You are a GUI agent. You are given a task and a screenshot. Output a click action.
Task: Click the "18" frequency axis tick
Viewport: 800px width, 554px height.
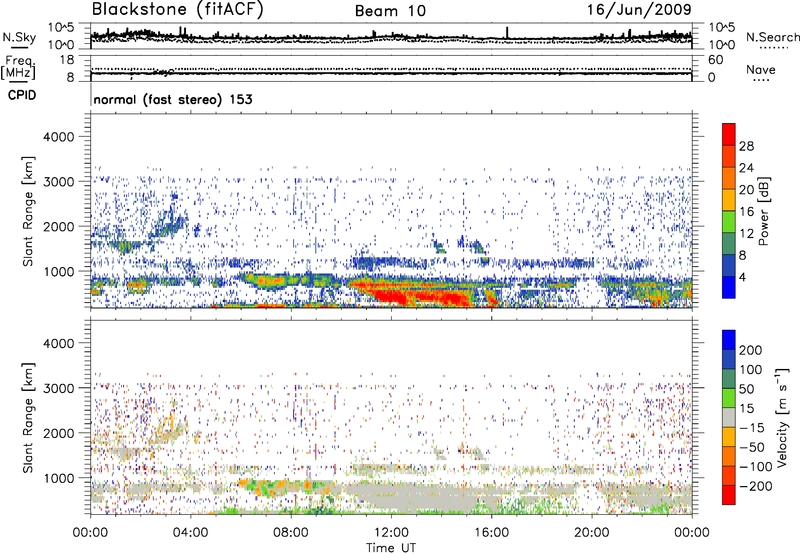coord(66,60)
